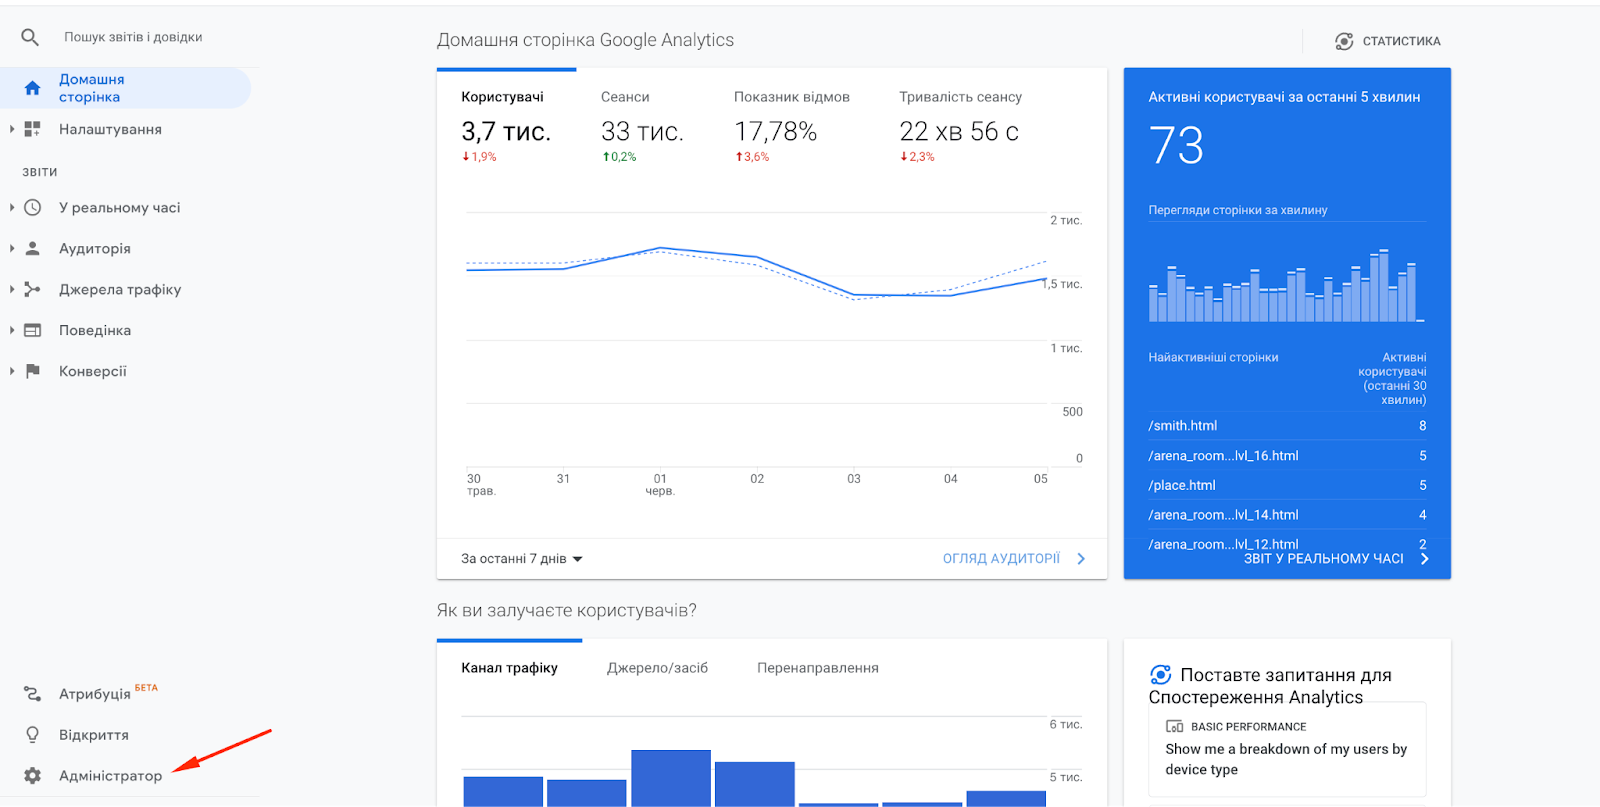Click the /arena_room...lvl_14.html page row
Image resolution: width=1600 pixels, height=807 pixels.
click(1287, 515)
